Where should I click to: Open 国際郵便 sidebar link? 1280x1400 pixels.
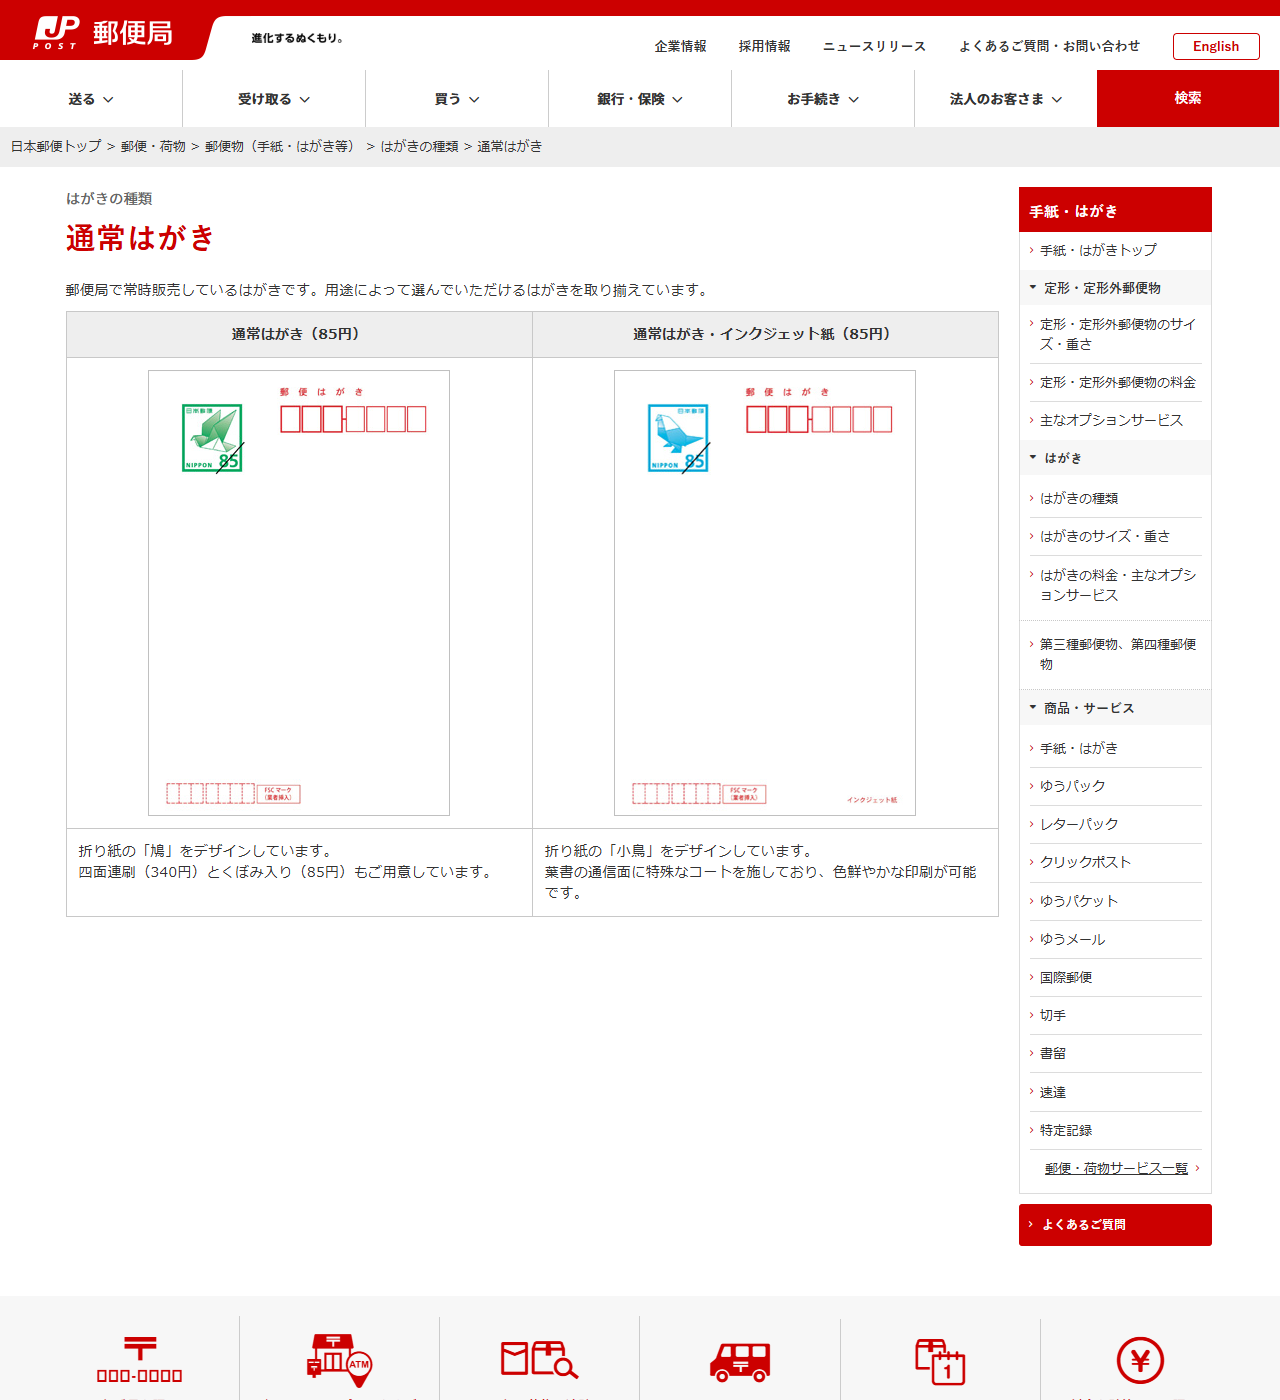click(1066, 977)
